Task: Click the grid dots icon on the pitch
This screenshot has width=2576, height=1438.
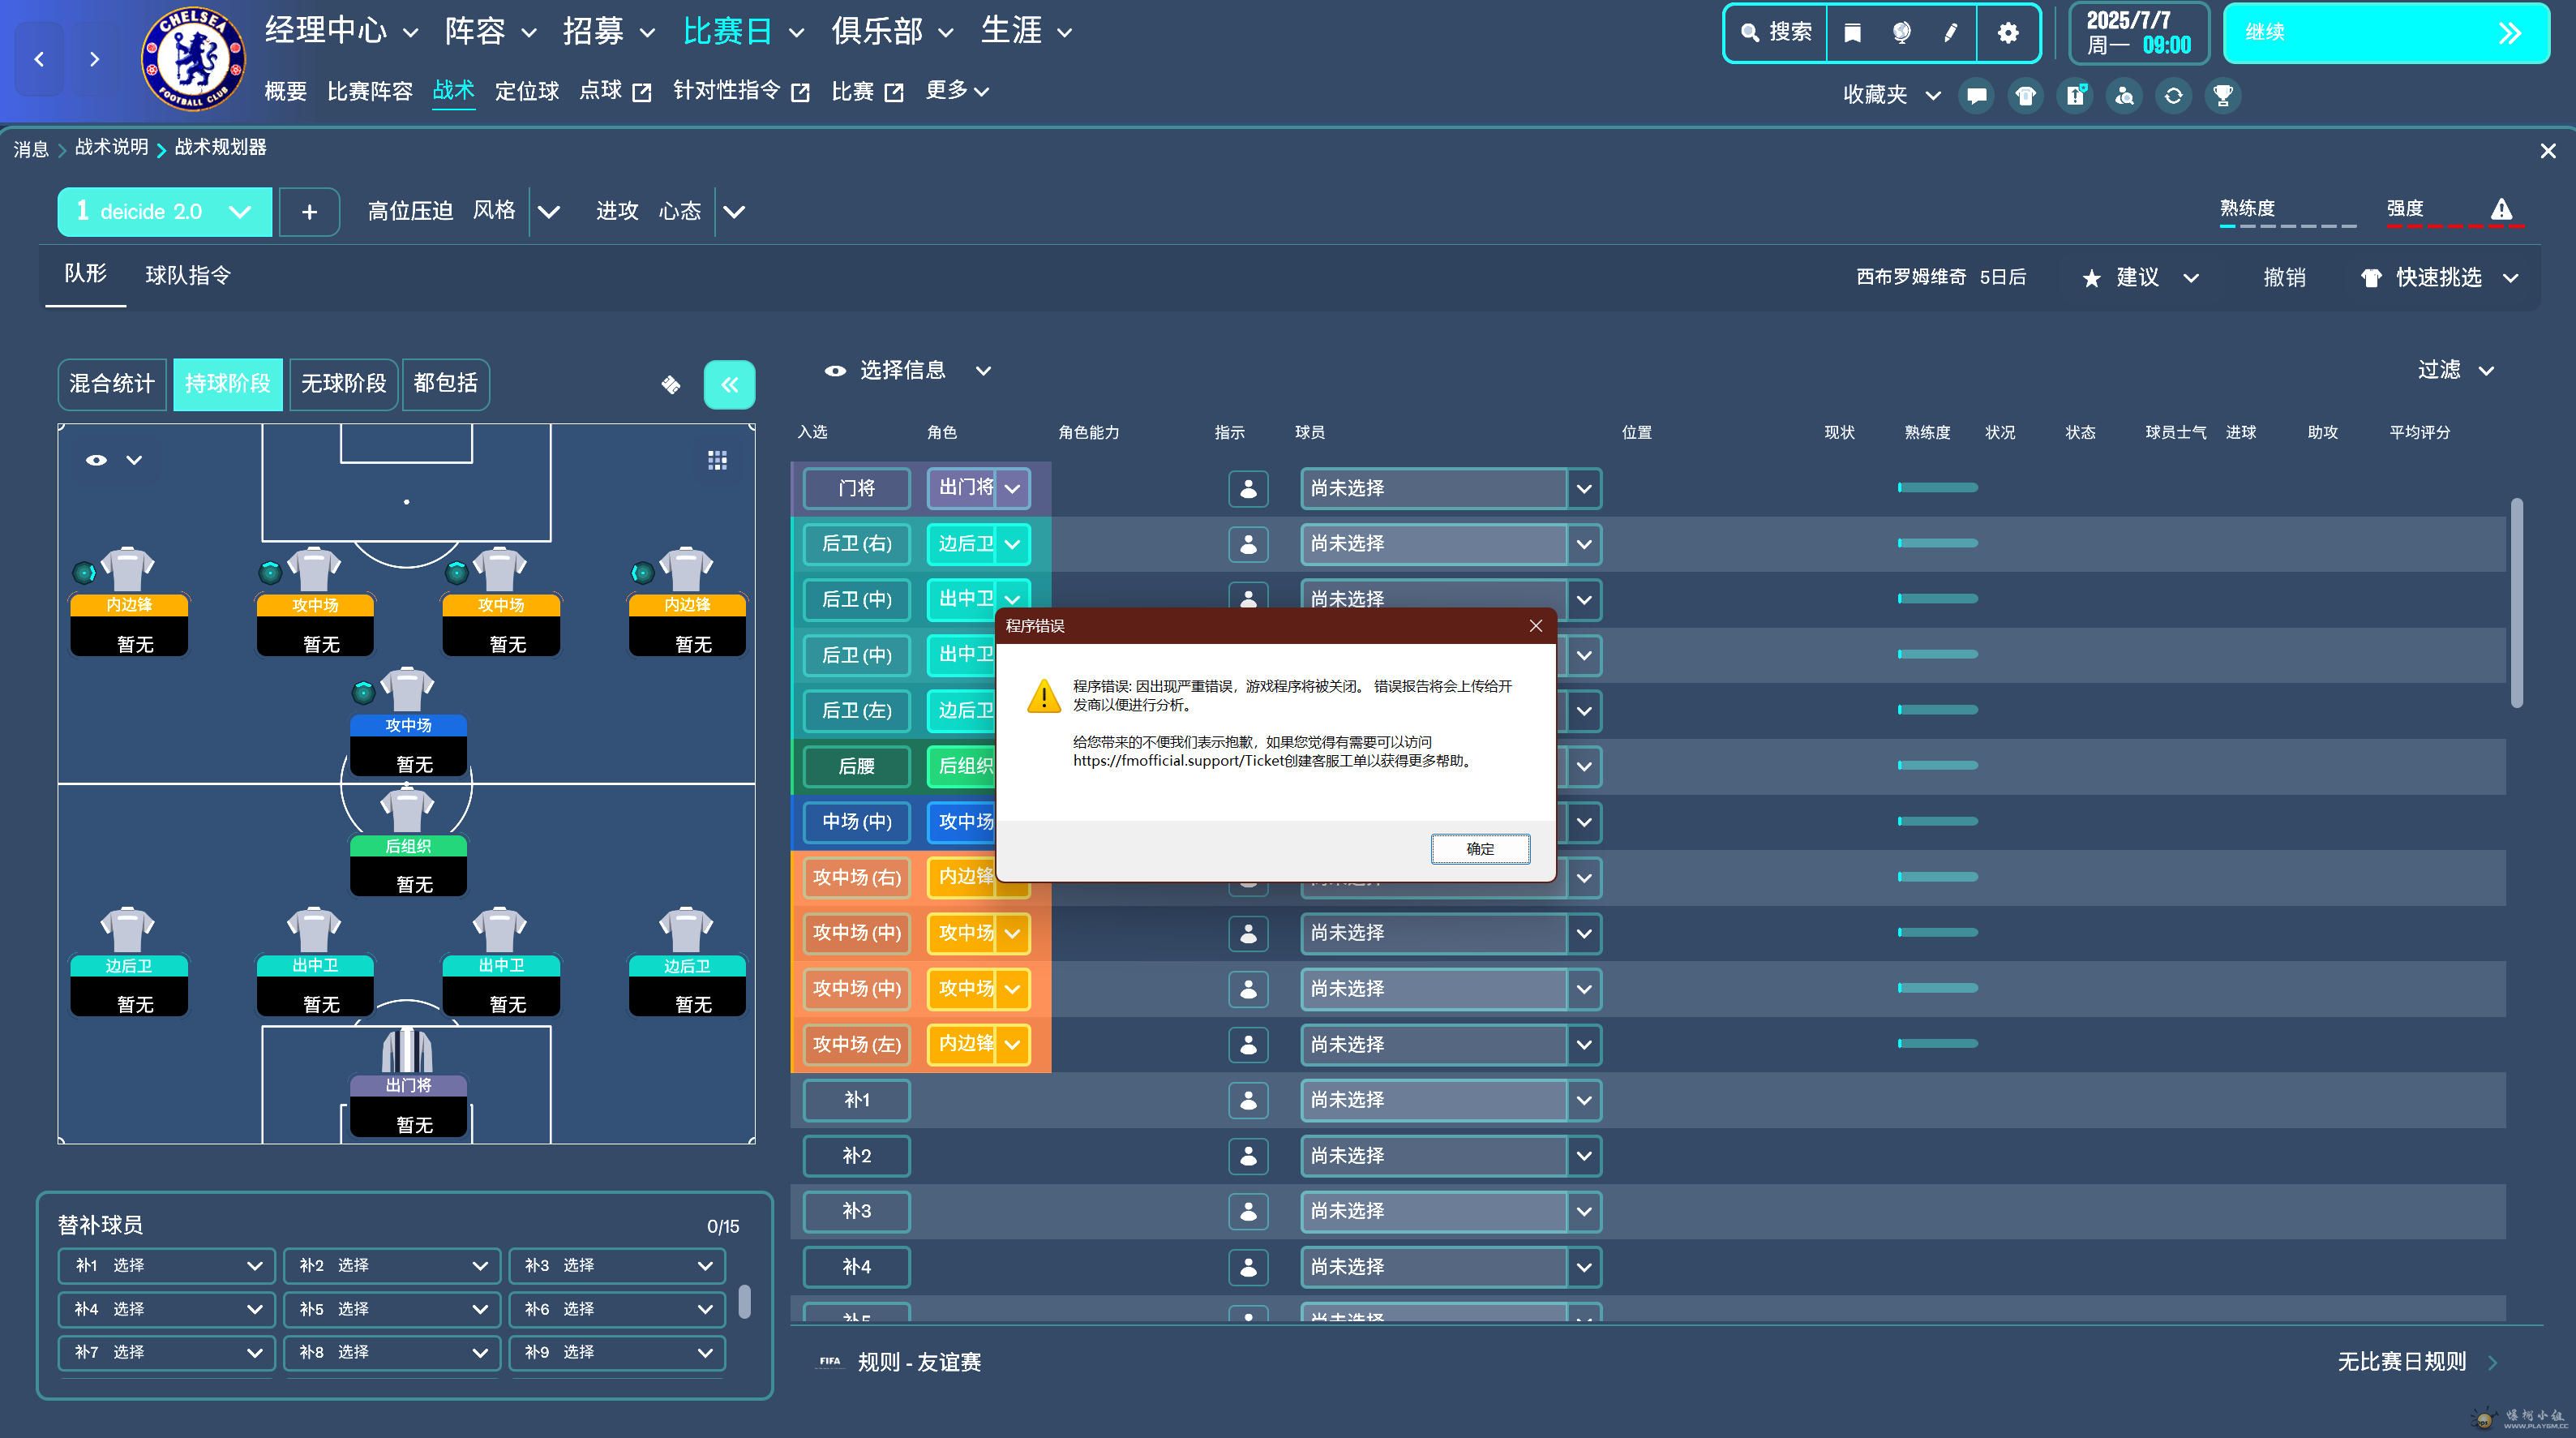Action: (717, 460)
